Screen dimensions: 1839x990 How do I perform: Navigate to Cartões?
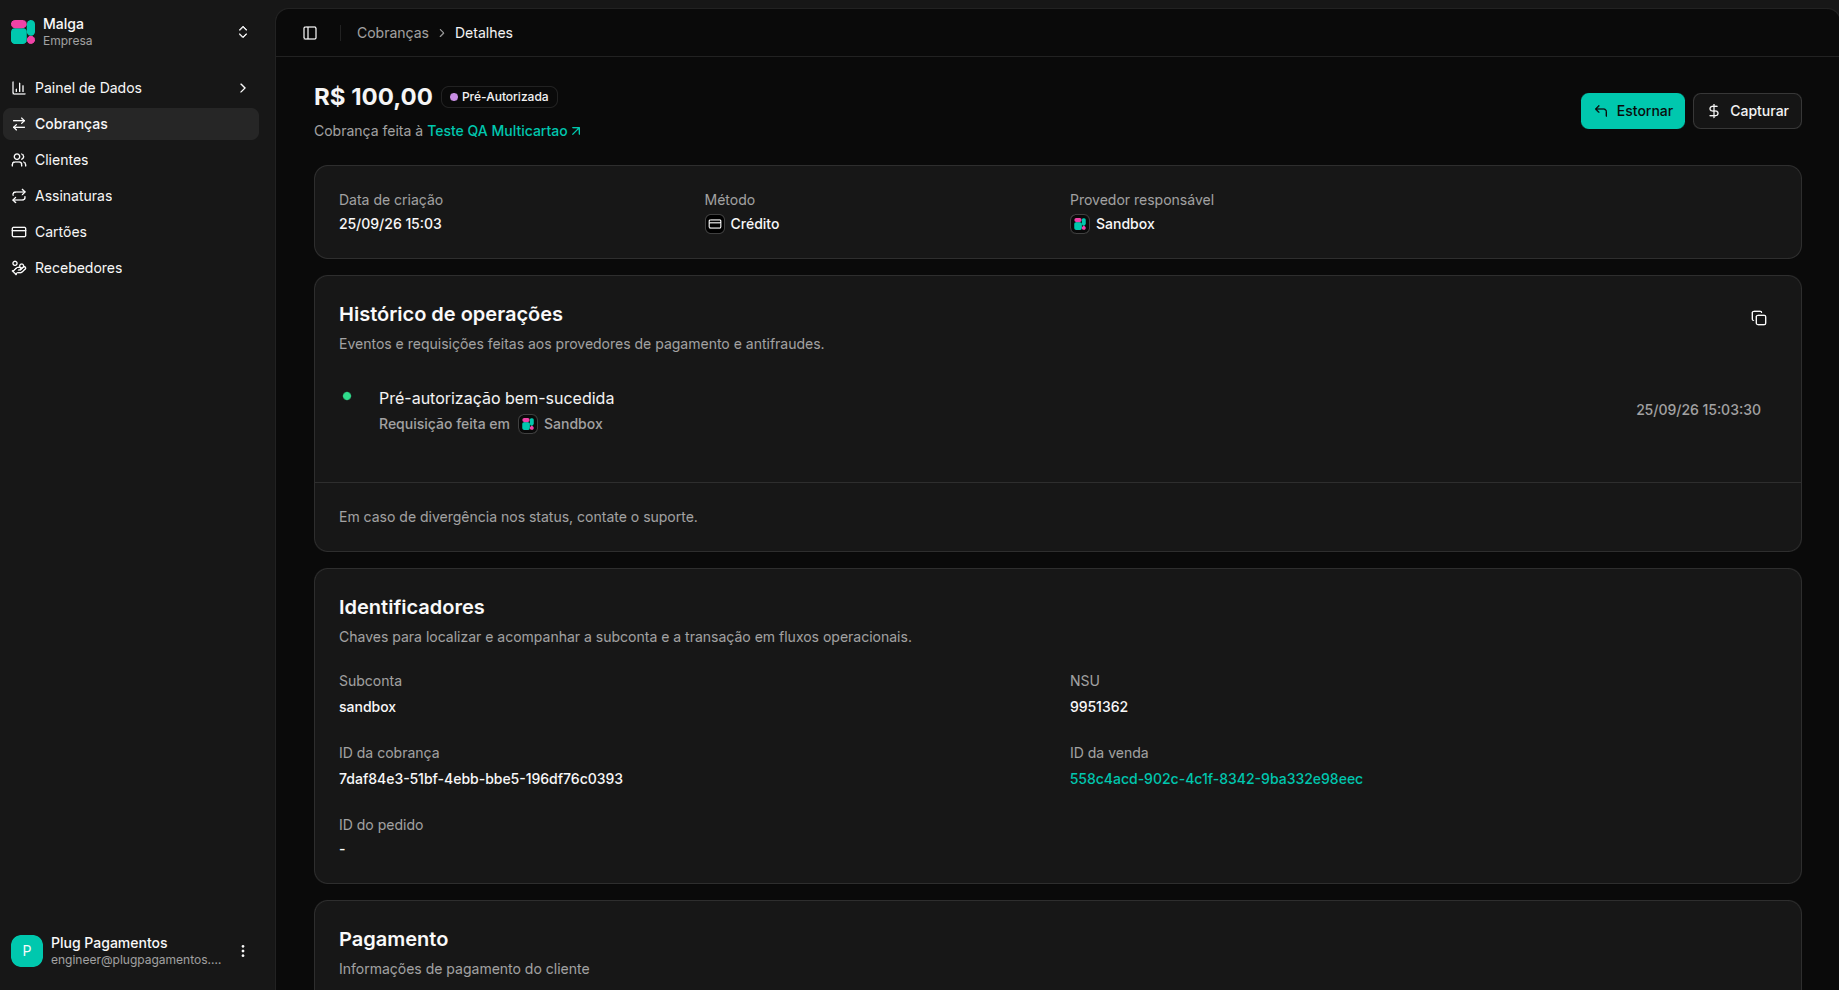tap(131, 232)
